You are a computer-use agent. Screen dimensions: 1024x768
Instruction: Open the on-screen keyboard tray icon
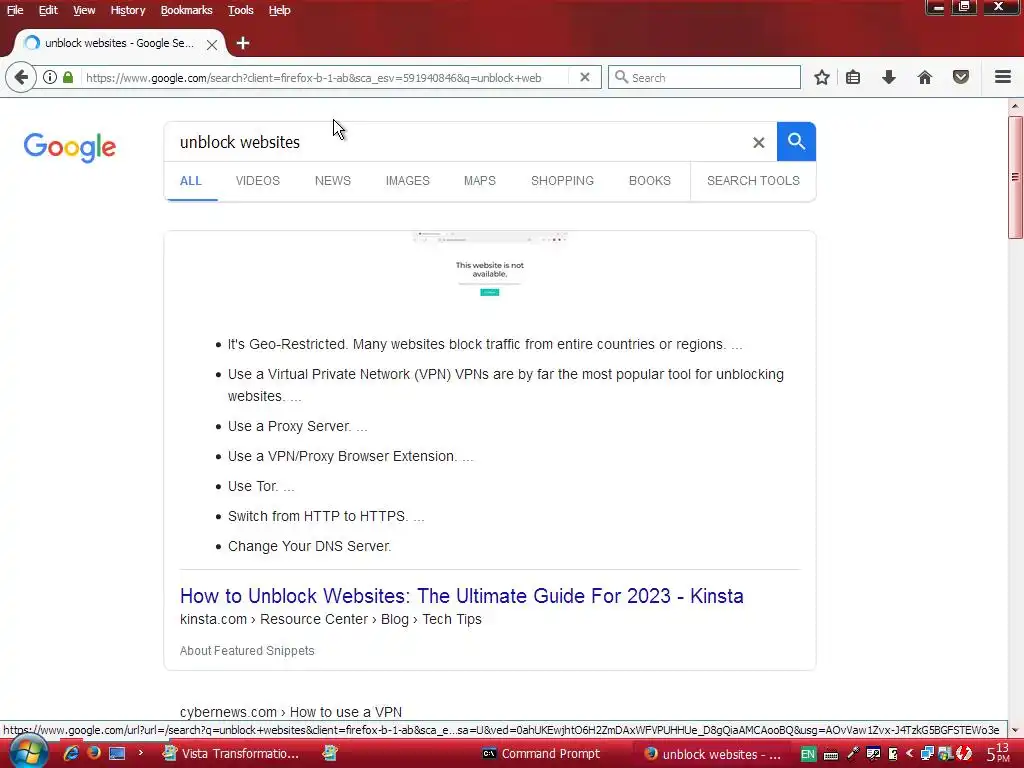click(x=831, y=755)
